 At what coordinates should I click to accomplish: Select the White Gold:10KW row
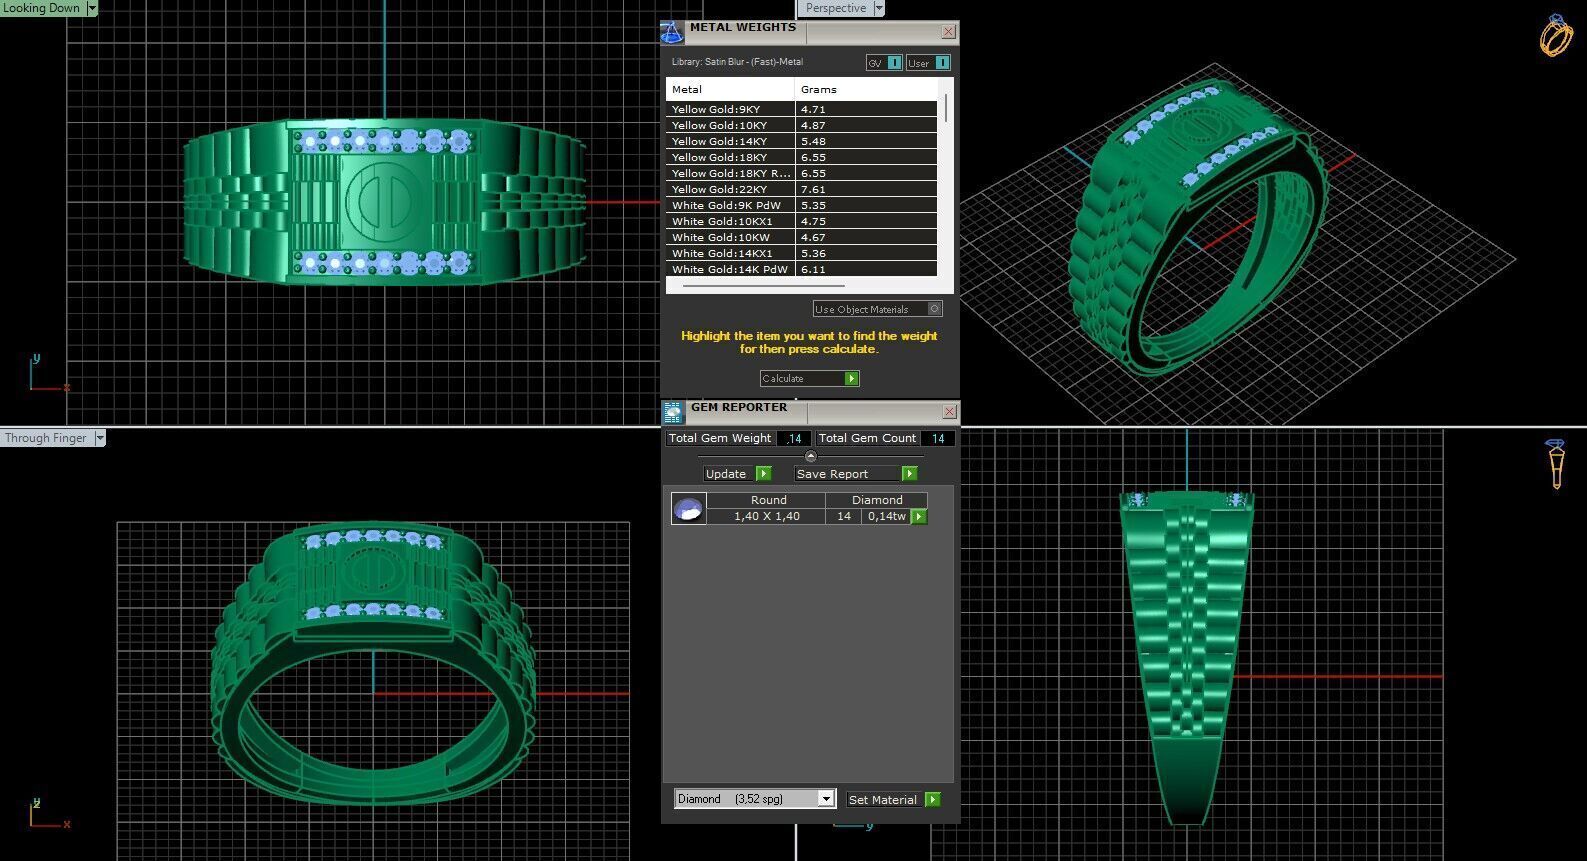point(801,237)
